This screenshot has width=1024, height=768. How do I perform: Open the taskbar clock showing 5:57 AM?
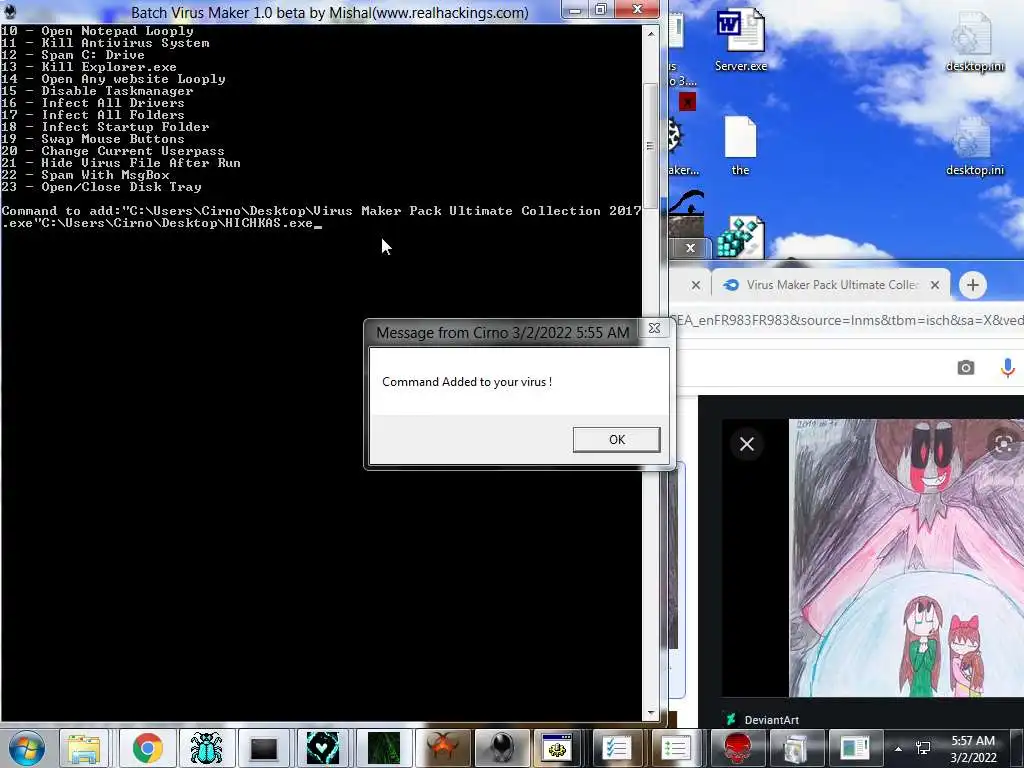(973, 749)
